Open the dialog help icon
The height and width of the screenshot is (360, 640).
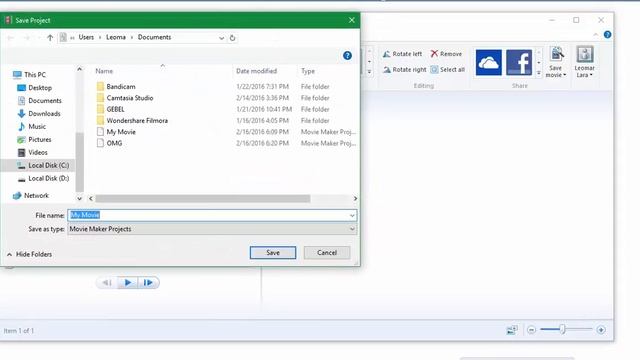point(347,56)
